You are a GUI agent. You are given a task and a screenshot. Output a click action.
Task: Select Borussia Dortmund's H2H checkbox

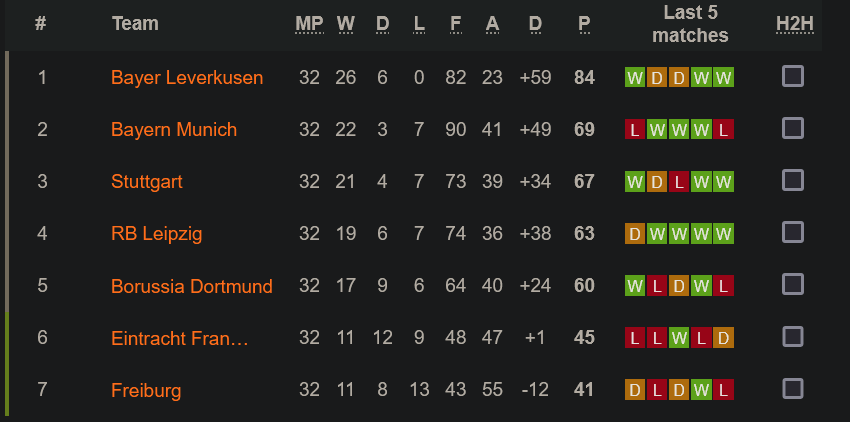coord(793,285)
